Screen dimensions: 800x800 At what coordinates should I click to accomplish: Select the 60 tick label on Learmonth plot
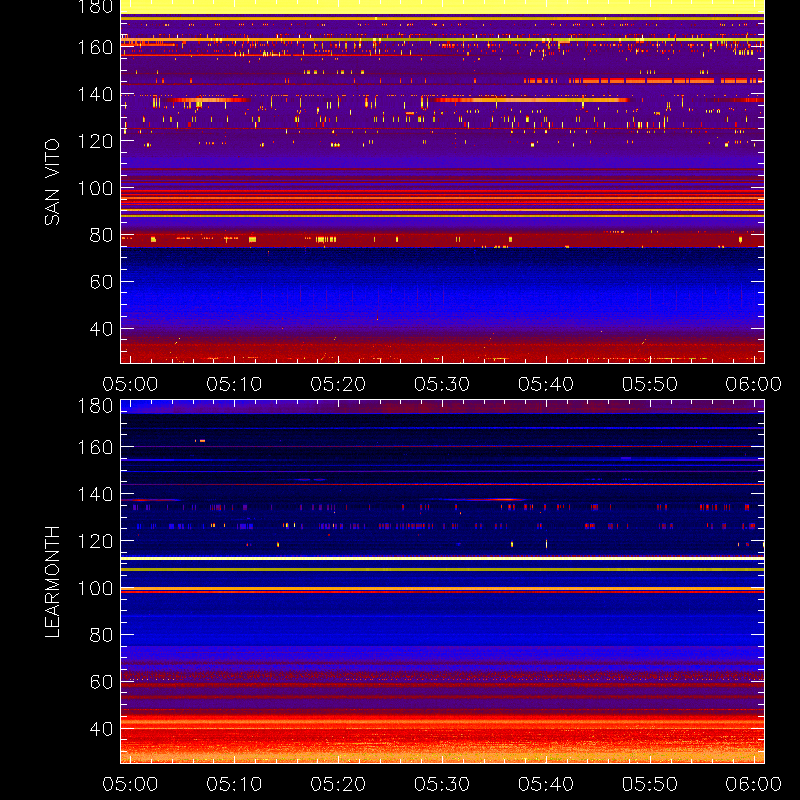pos(101,682)
